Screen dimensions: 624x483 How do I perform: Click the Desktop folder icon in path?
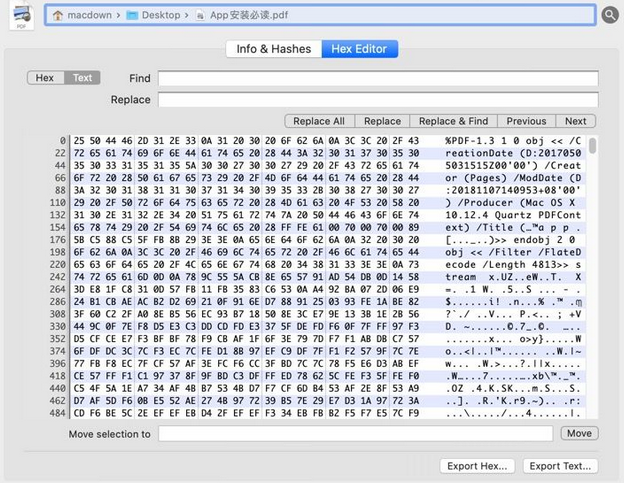pyautogui.click(x=132, y=16)
